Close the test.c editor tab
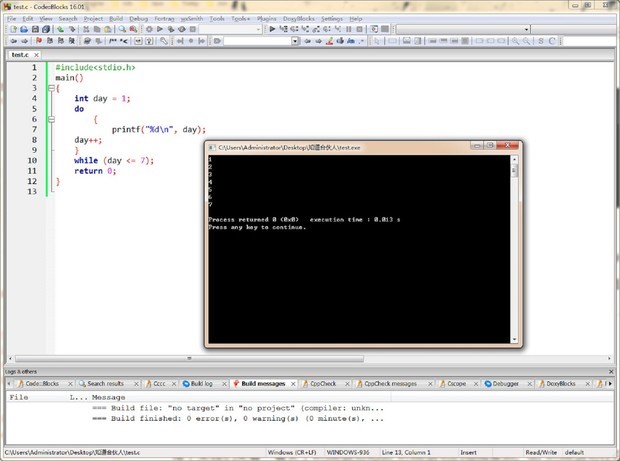This screenshot has height=461, width=620. tap(36, 55)
